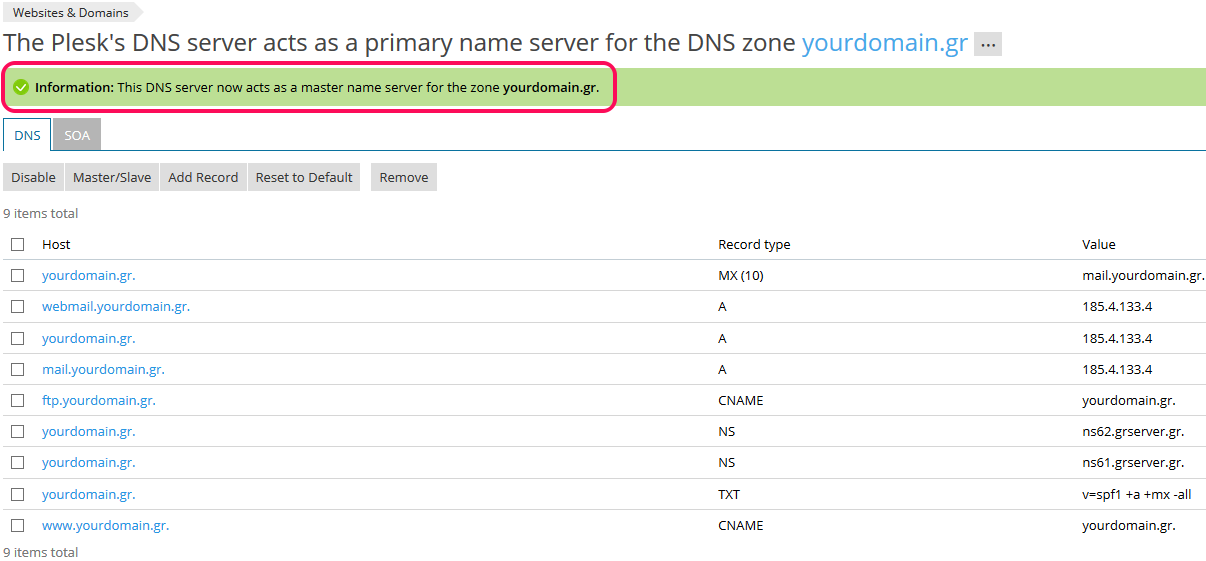The image size is (1206, 561).
Task: Check the MX (10) record checkbox
Action: point(18,275)
